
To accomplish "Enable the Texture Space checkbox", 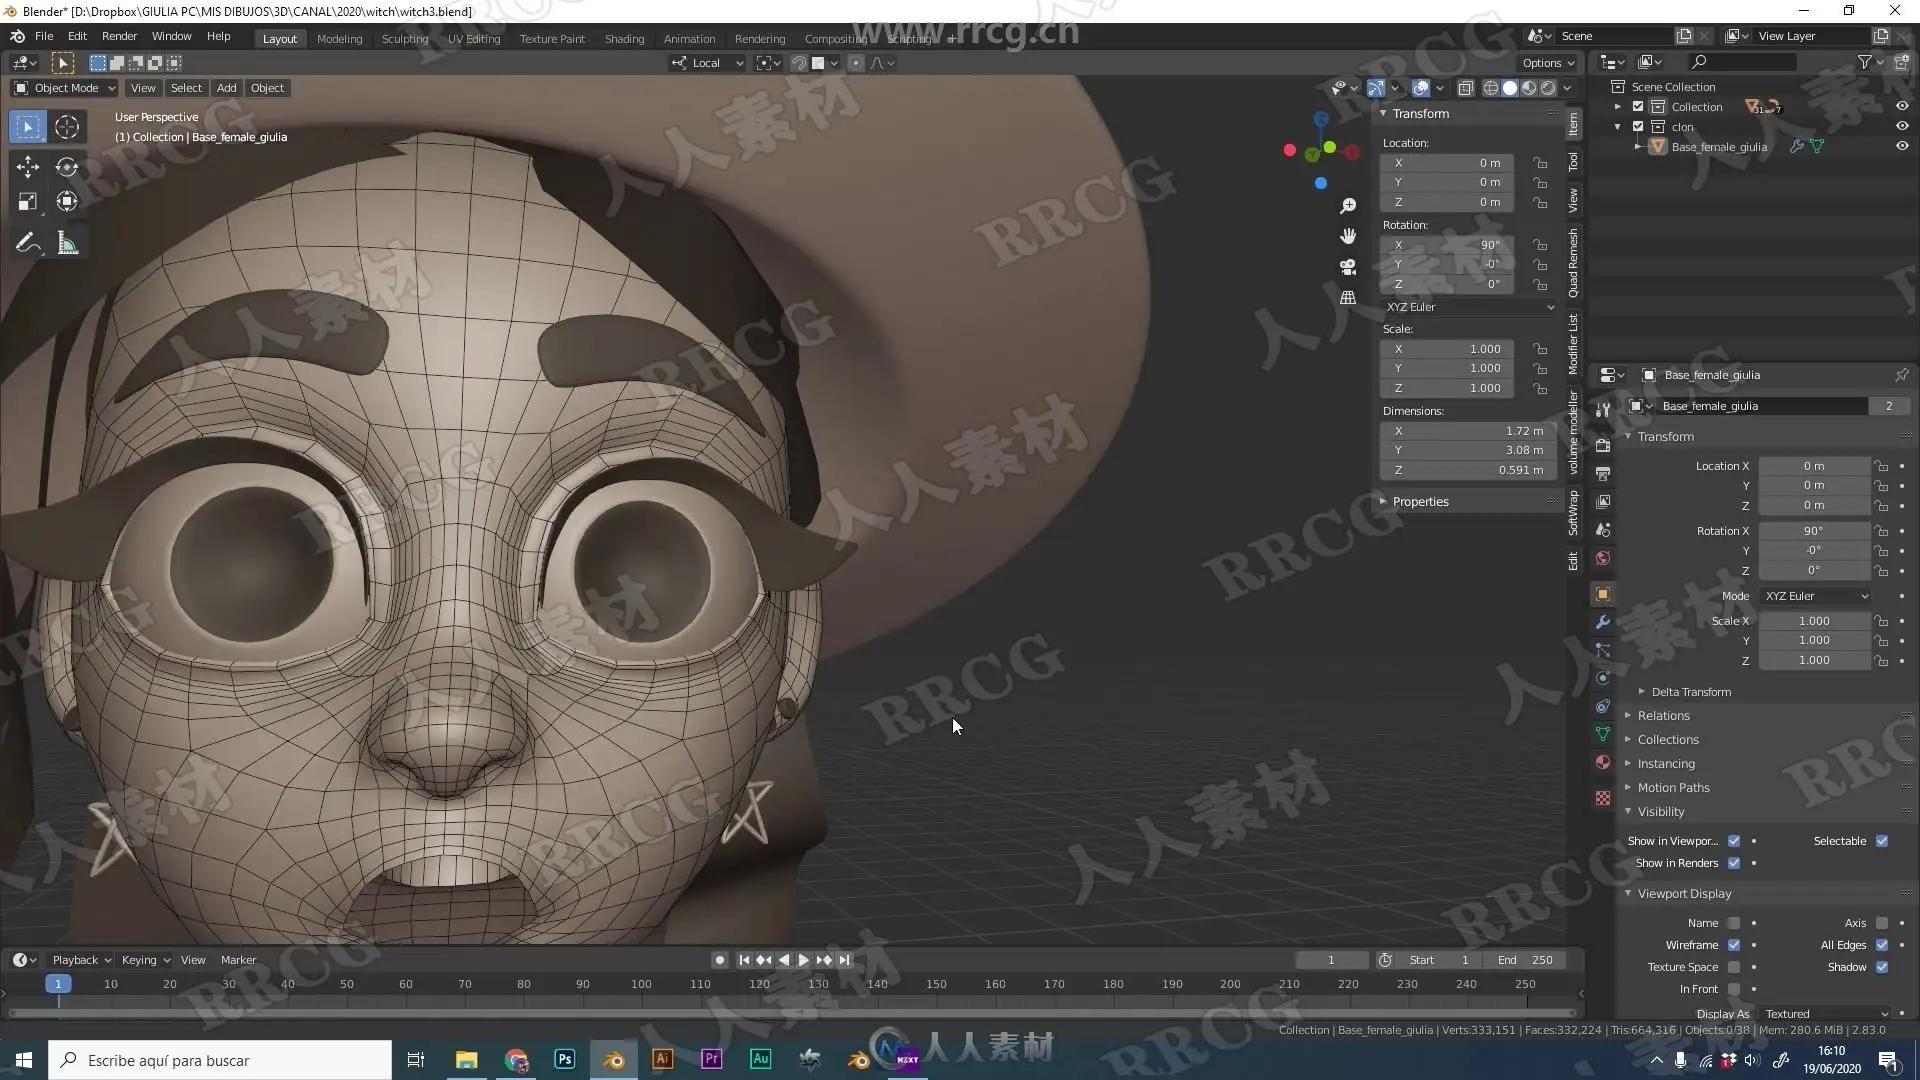I will (x=1734, y=967).
